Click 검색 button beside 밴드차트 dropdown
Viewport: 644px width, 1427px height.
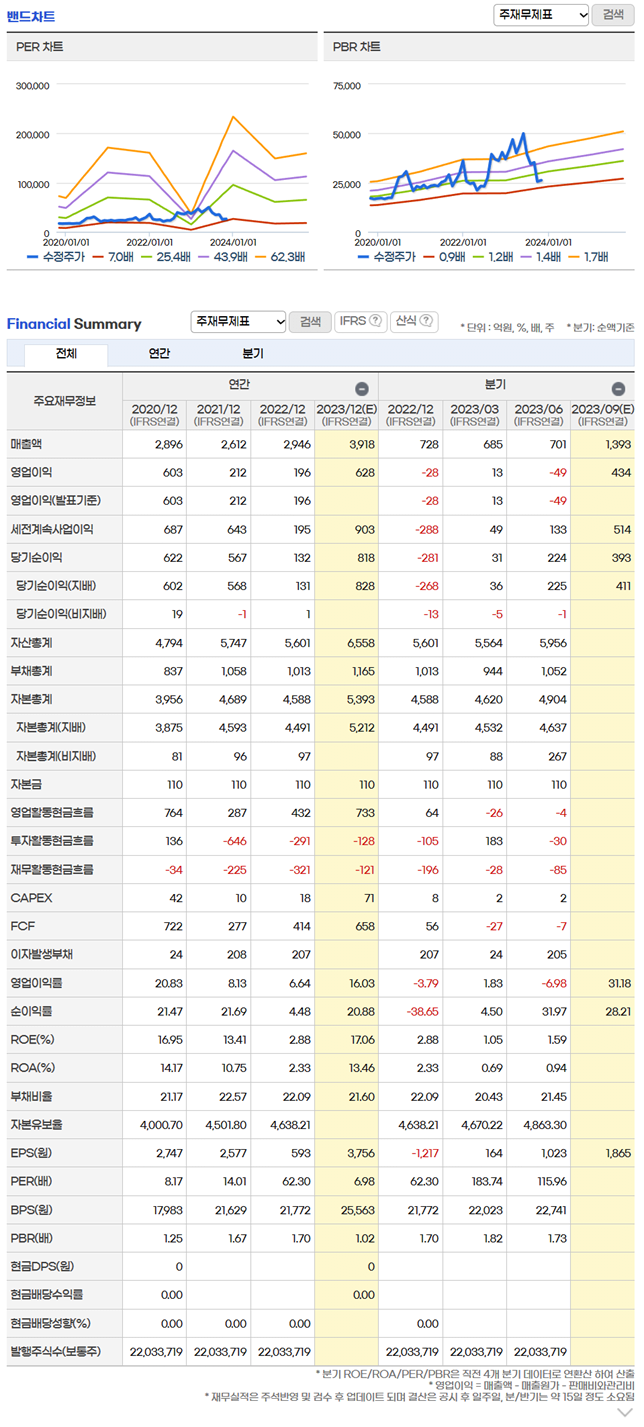tap(612, 14)
